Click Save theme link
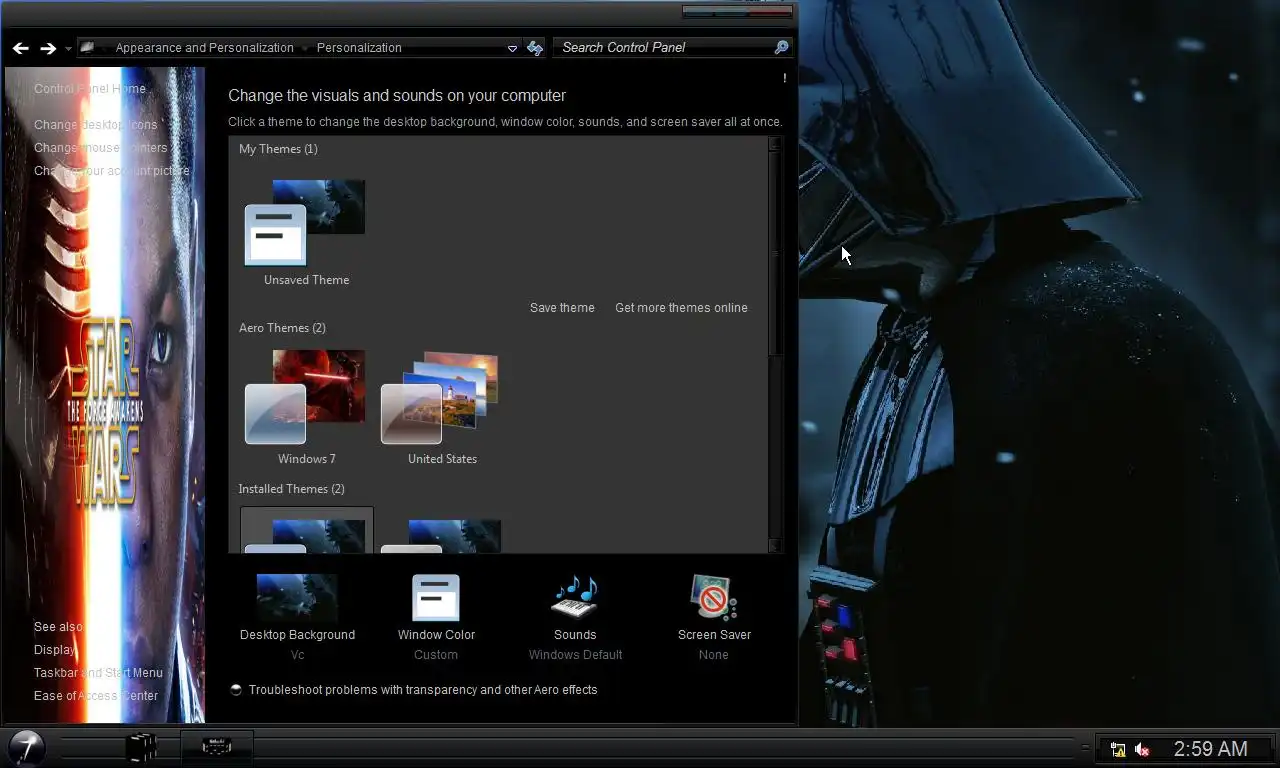 tap(562, 308)
